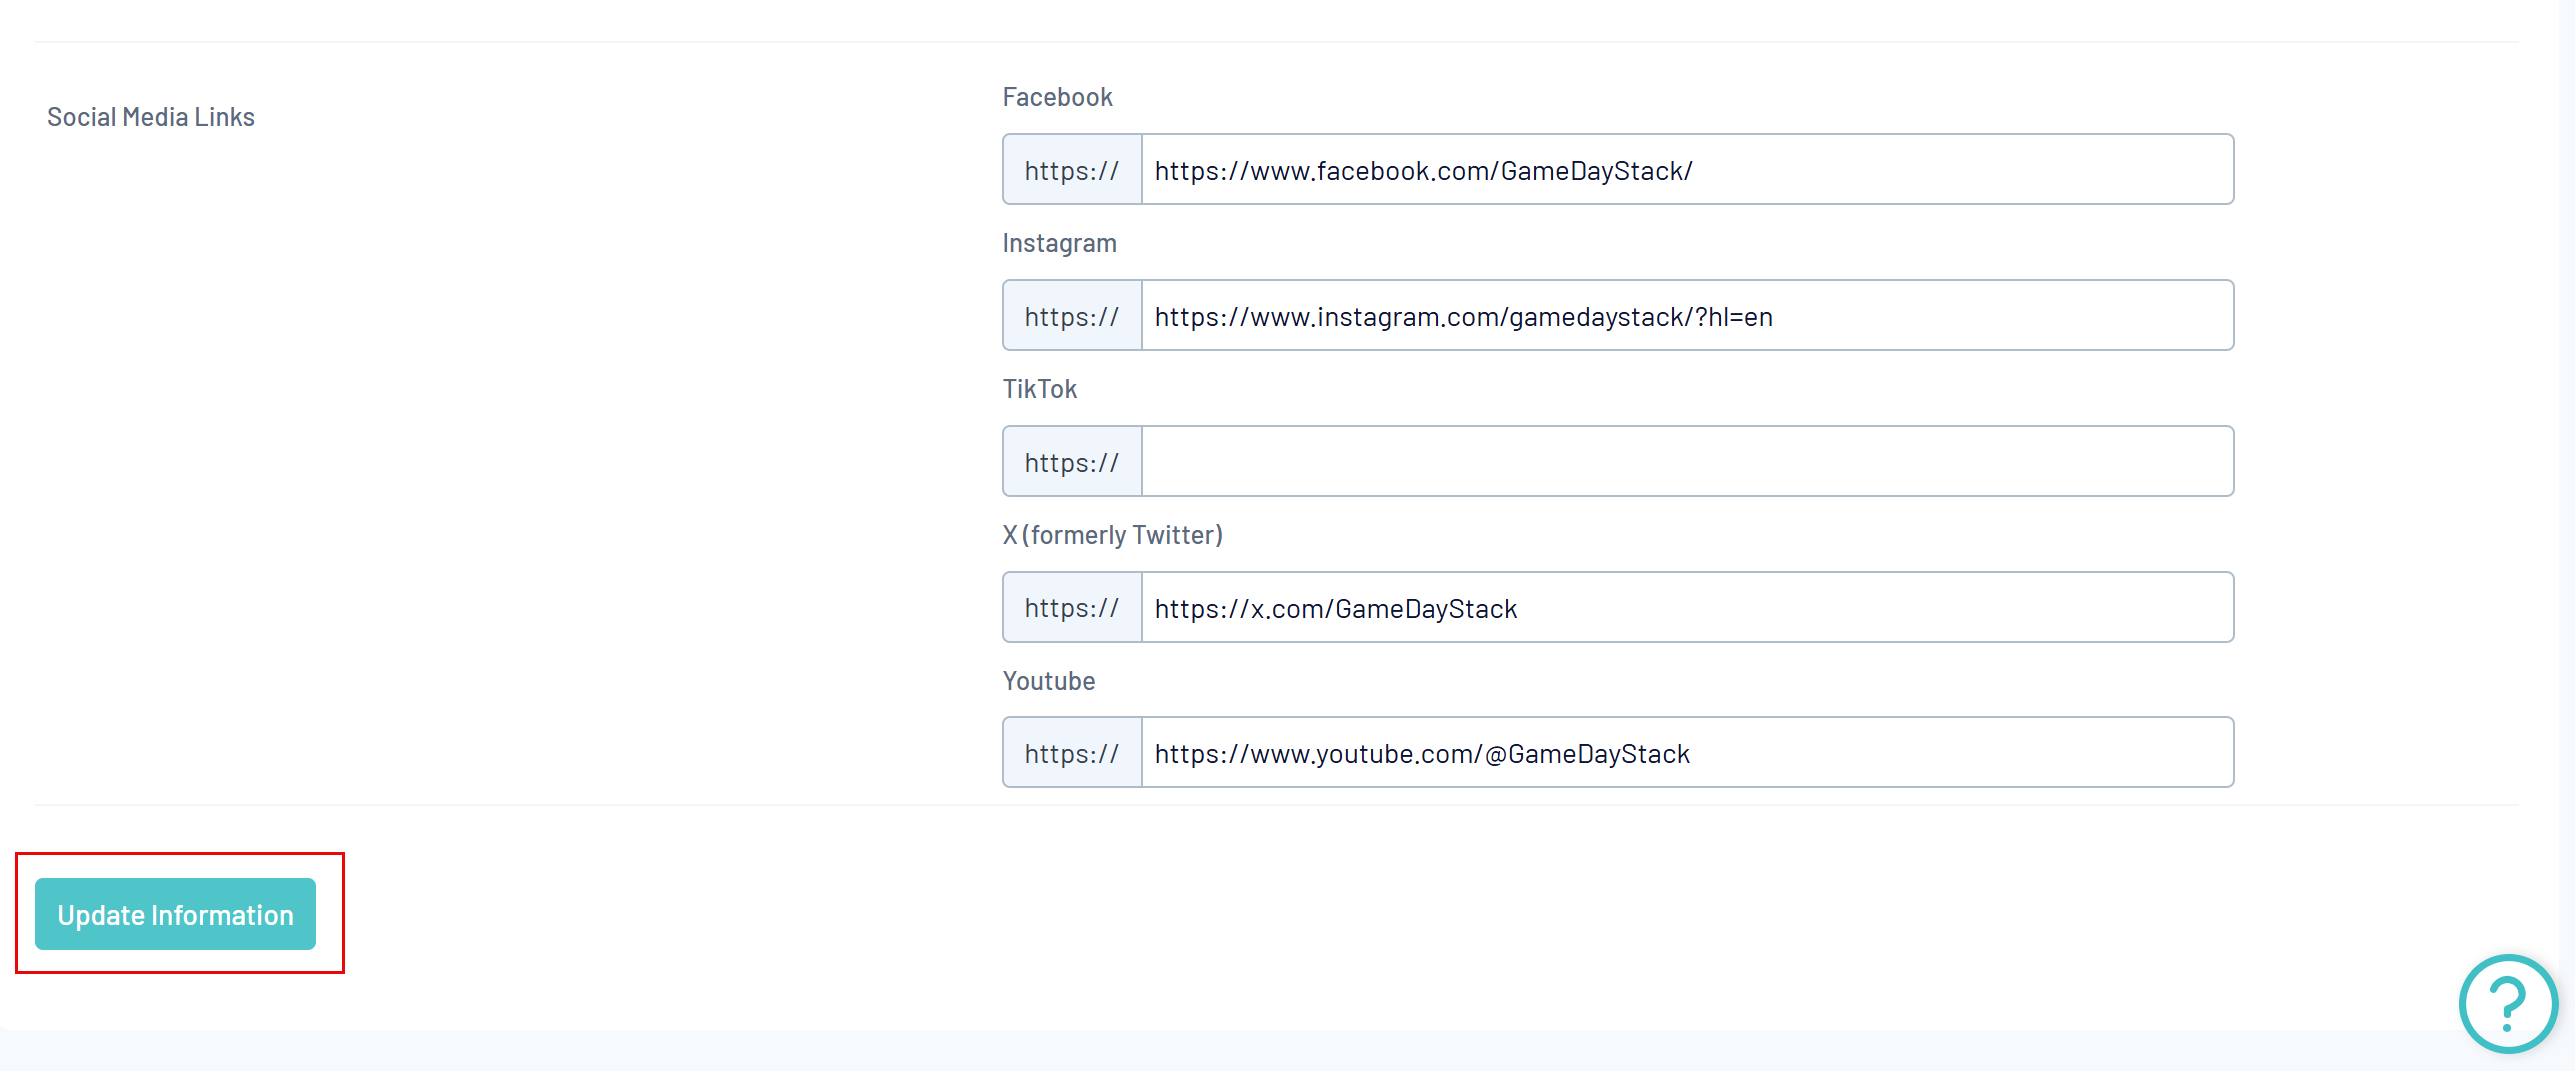Image resolution: width=2575 pixels, height=1071 pixels.
Task: Open the help question mark widget
Action: point(2507,1003)
